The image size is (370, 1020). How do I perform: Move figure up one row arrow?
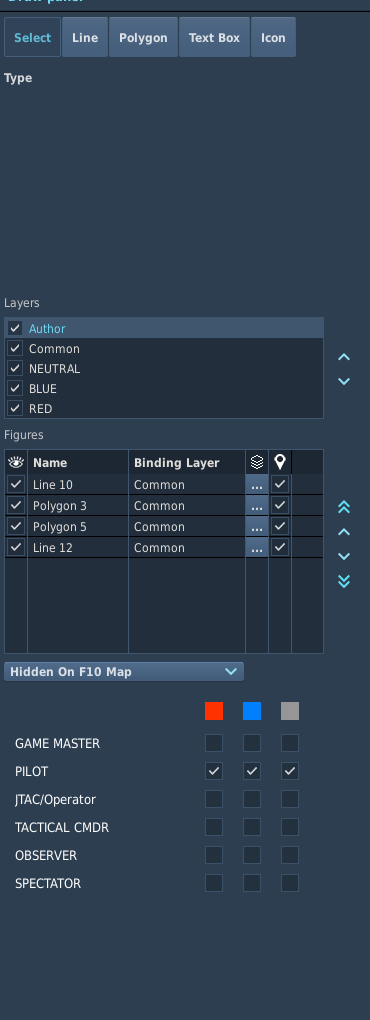[x=344, y=532]
